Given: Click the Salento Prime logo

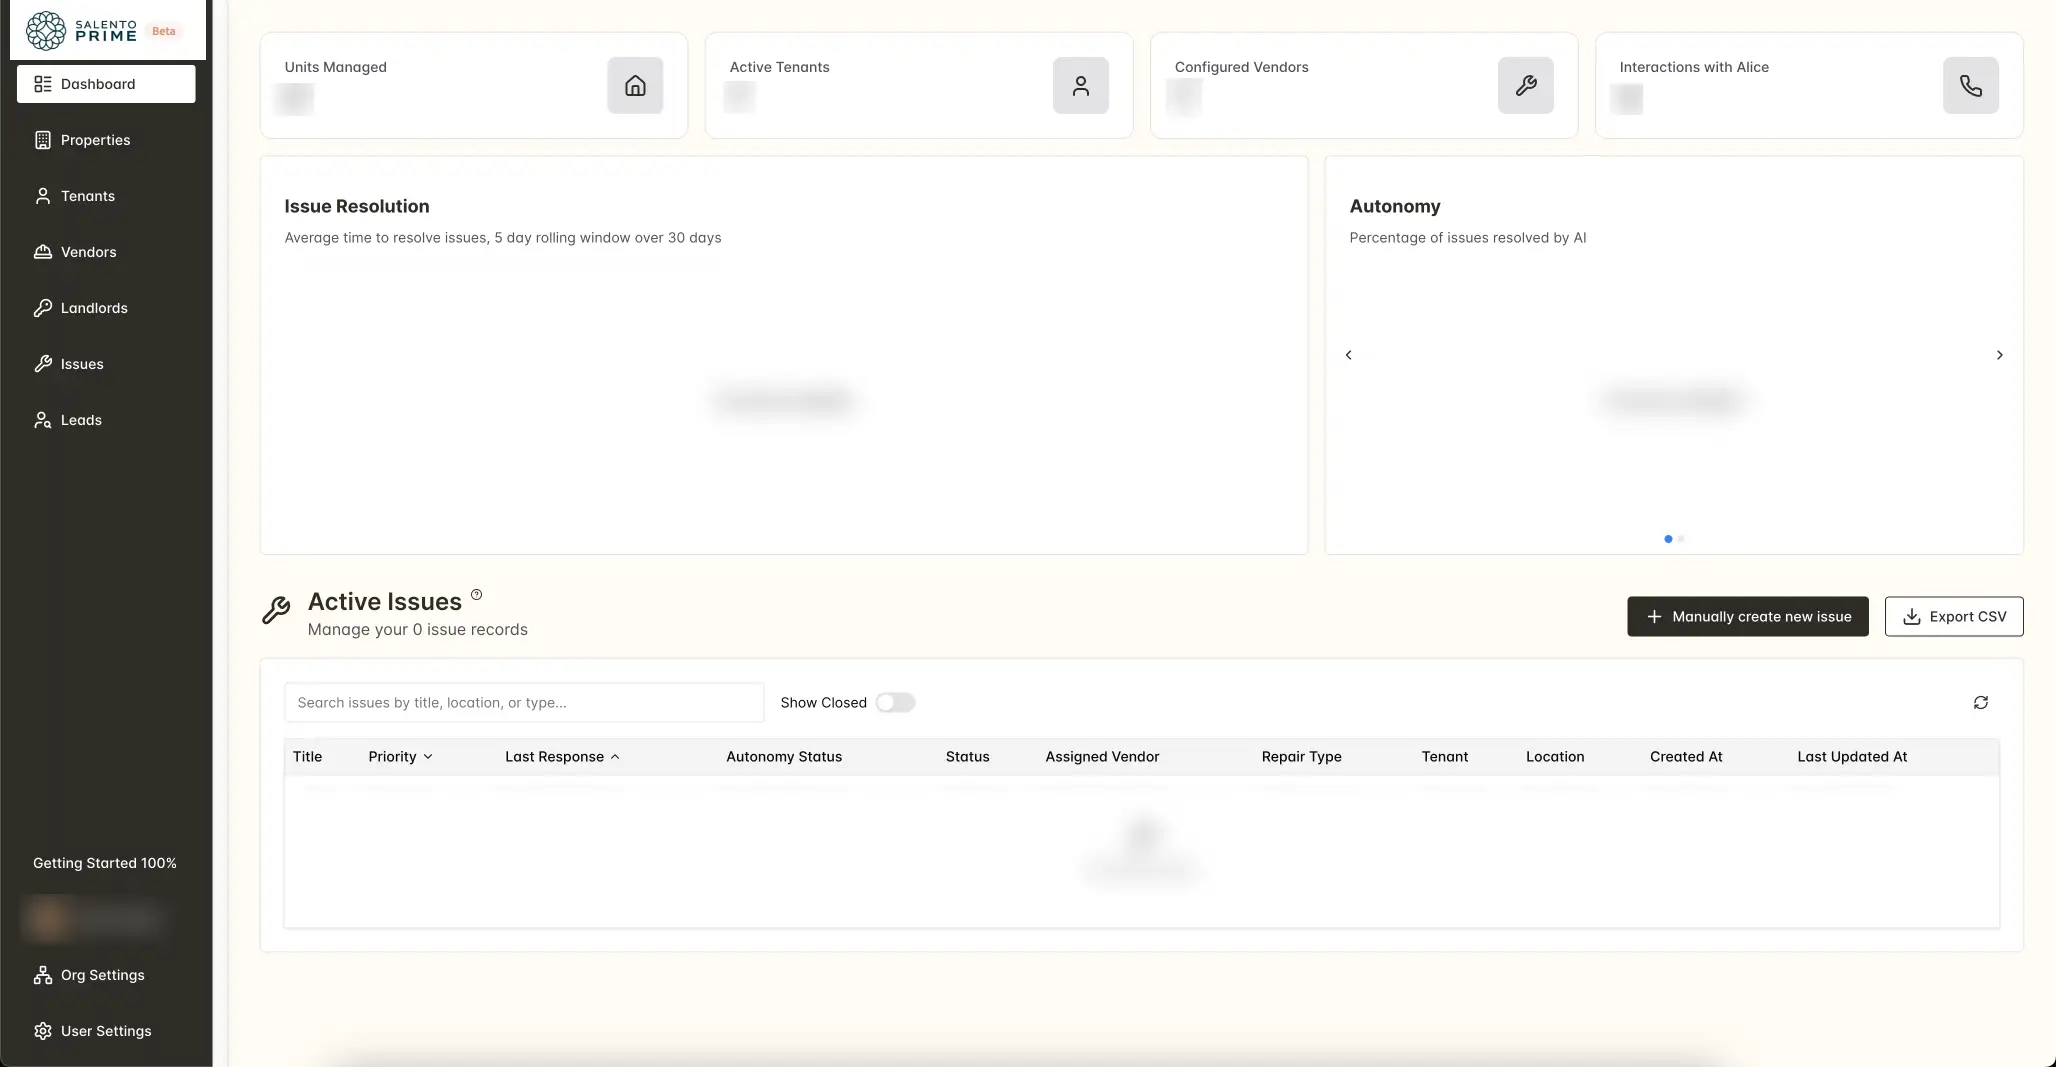Looking at the screenshot, I should (82, 31).
